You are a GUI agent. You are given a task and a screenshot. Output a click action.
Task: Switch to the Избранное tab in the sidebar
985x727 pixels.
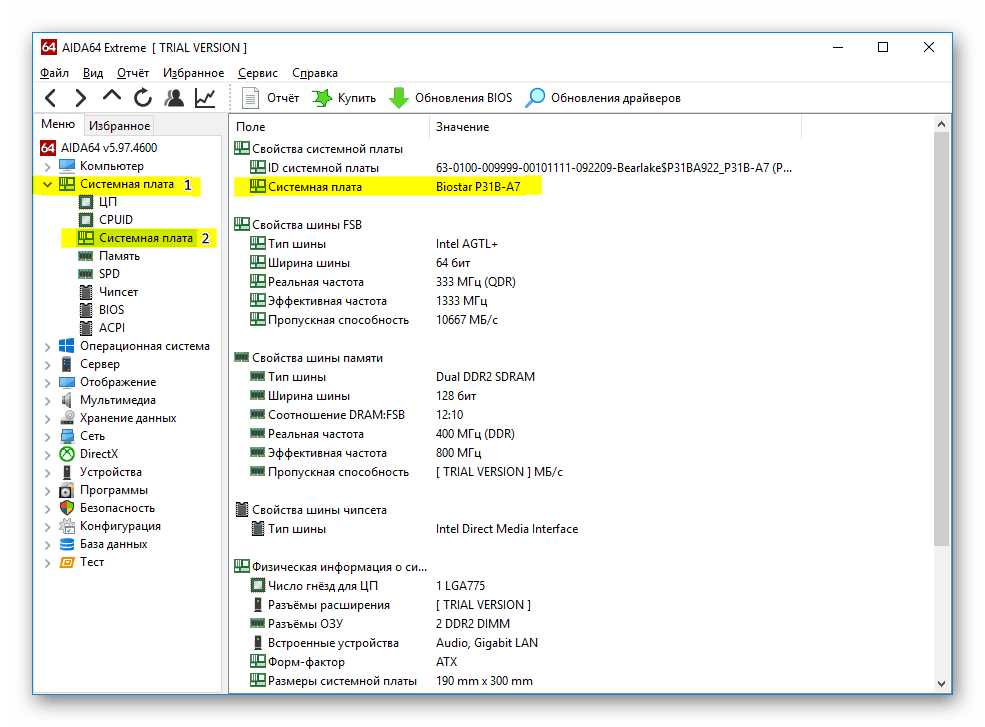pos(119,126)
